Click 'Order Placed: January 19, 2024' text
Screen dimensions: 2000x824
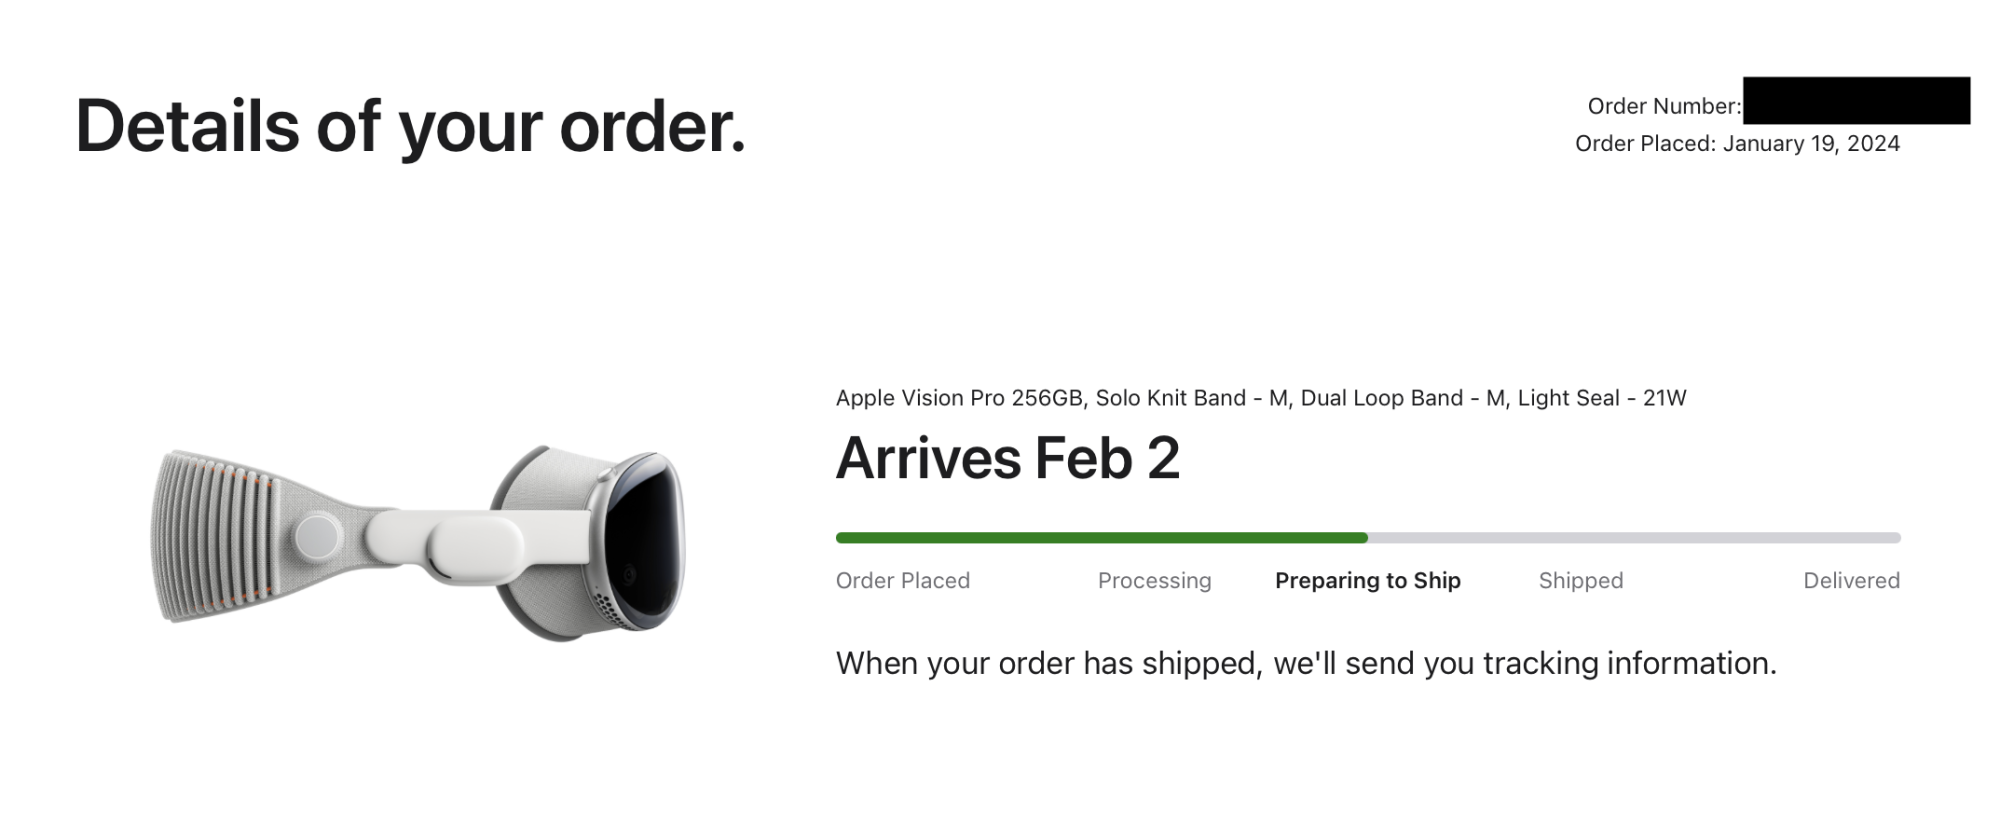1737,143
